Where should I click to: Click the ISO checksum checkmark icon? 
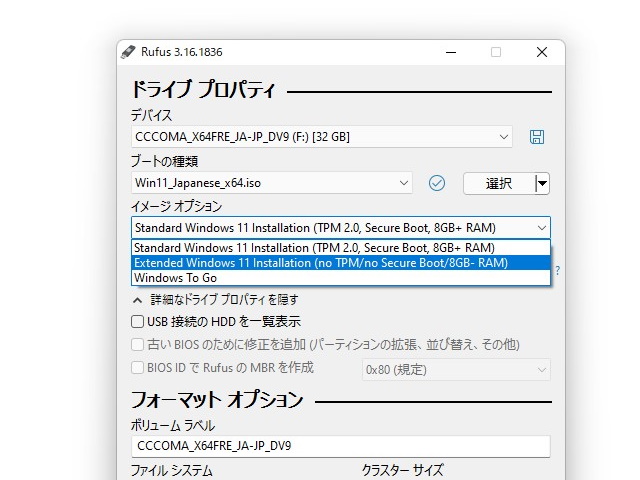pyautogui.click(x=436, y=183)
